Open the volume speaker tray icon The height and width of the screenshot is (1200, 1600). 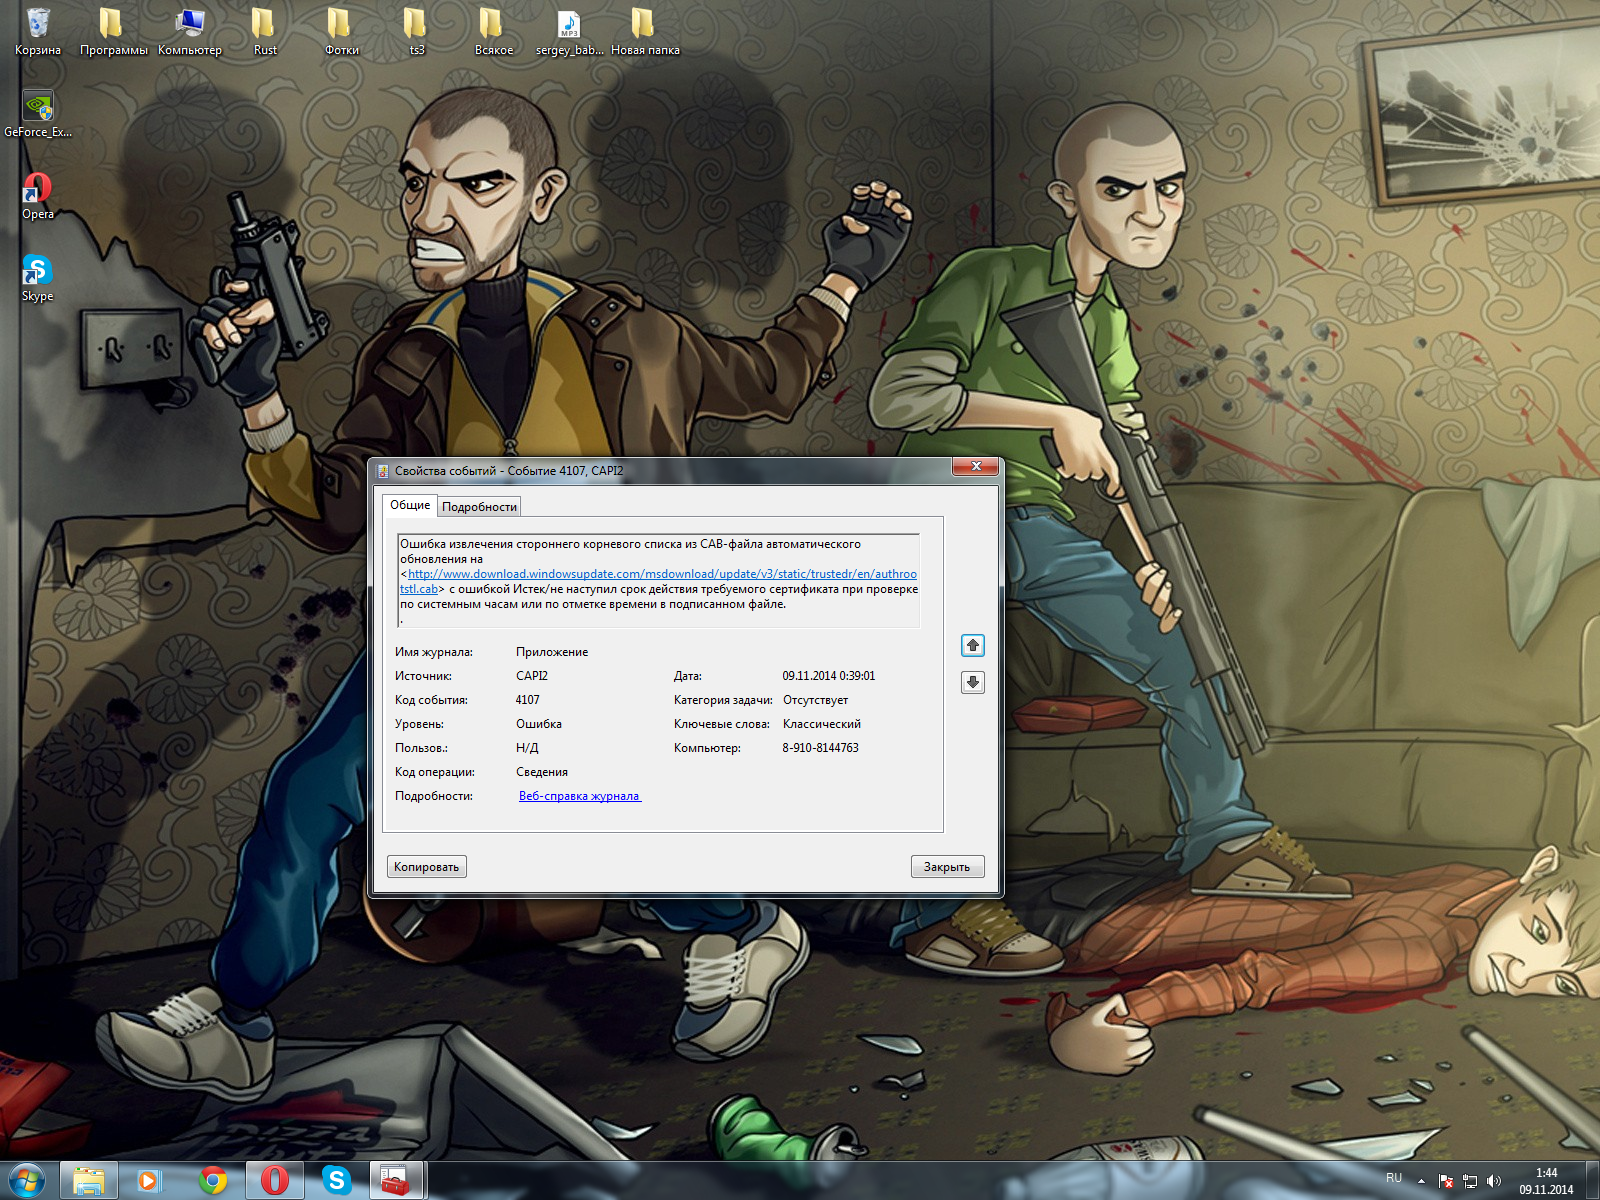pyautogui.click(x=1493, y=1181)
